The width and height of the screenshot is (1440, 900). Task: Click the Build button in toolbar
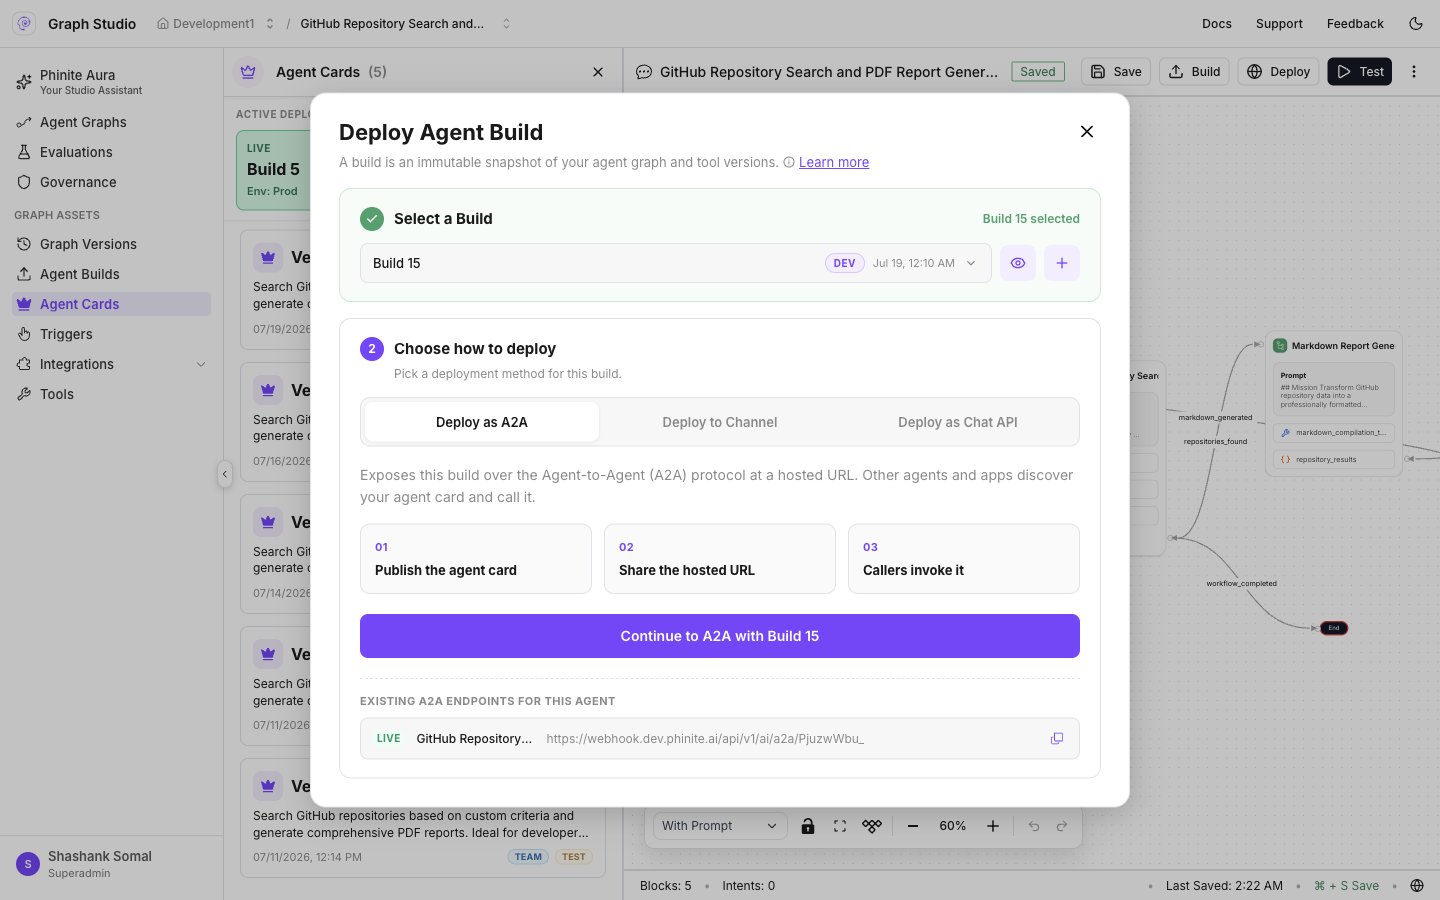(x=1195, y=72)
